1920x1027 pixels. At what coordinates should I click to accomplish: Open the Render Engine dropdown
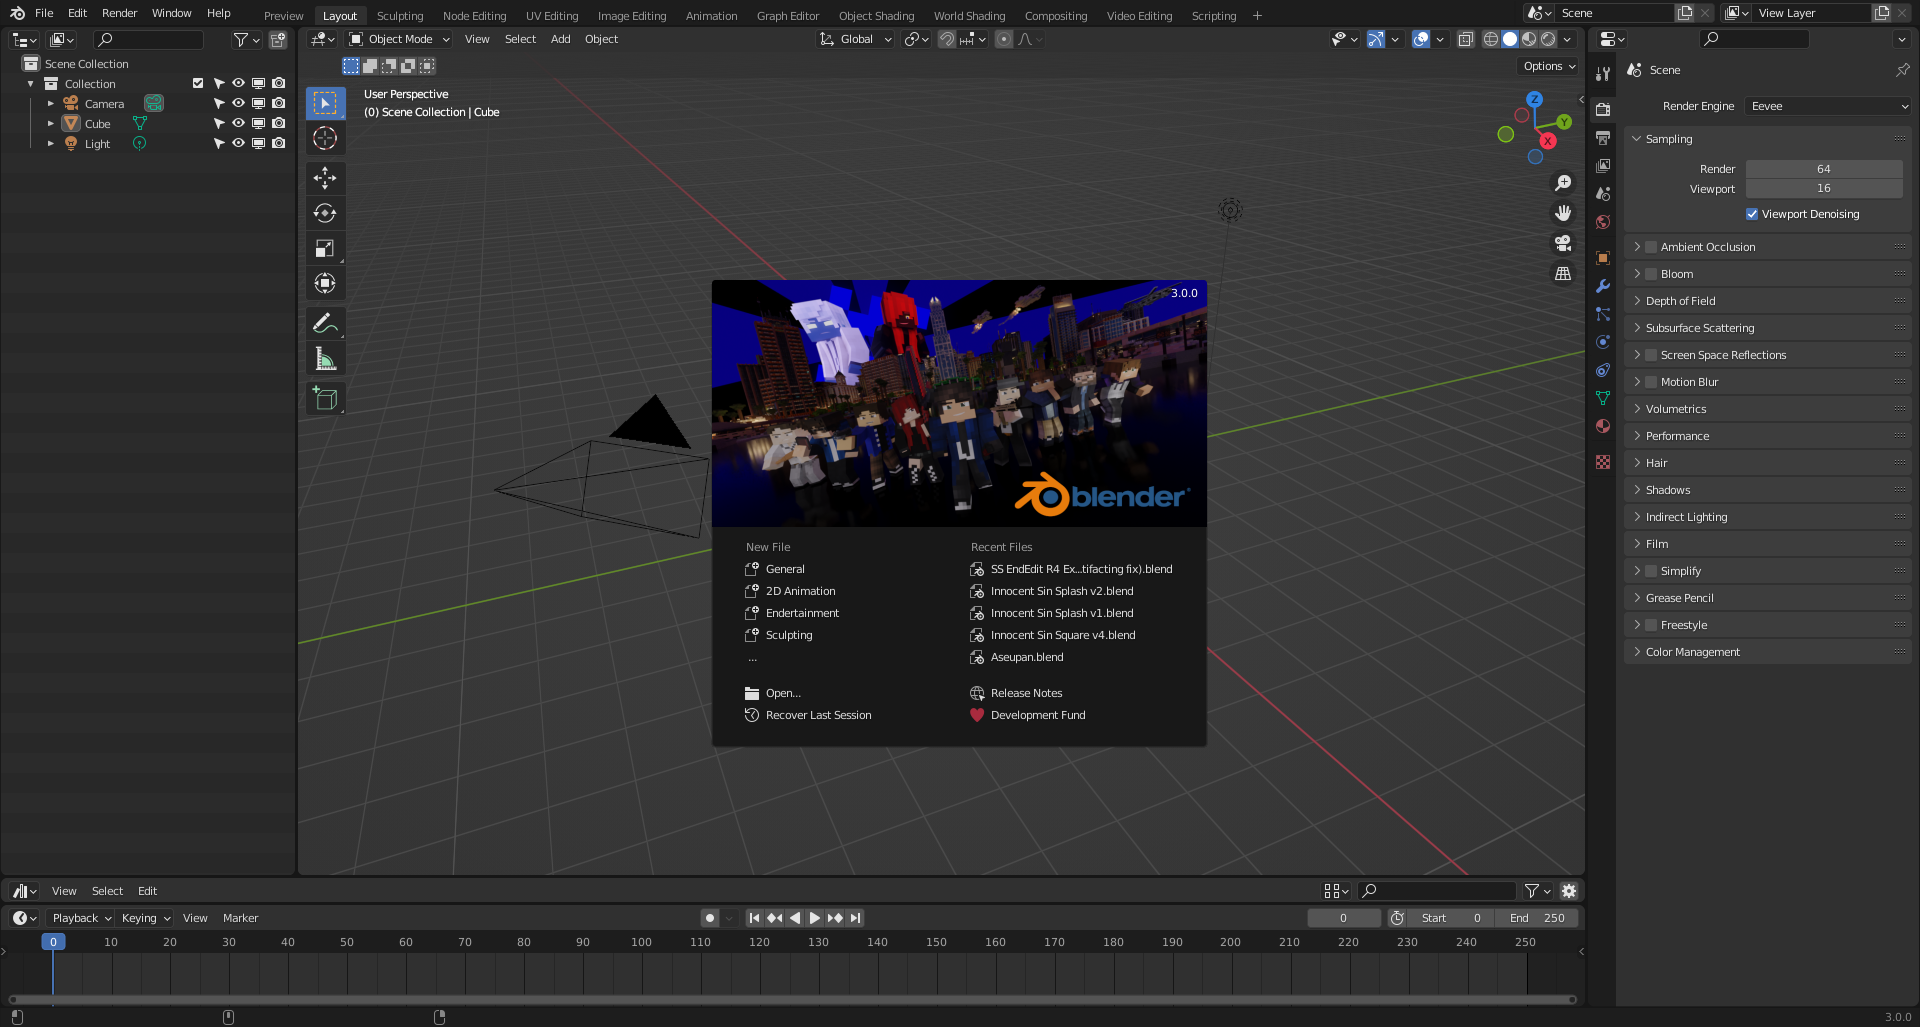(x=1828, y=106)
